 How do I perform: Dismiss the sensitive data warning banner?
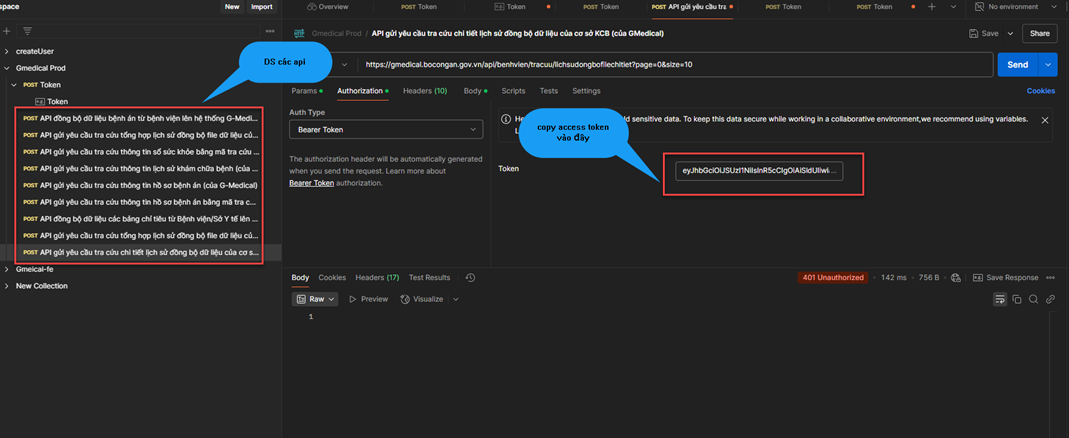pos(1045,120)
